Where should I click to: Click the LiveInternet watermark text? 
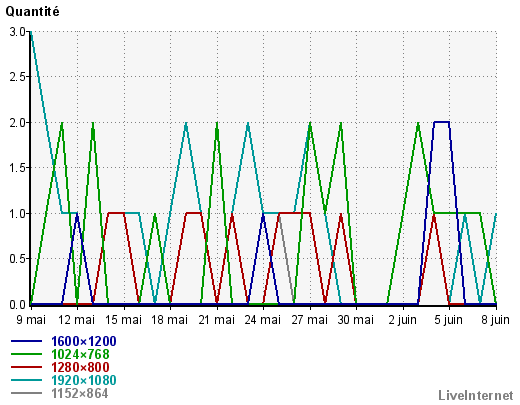[476, 395]
